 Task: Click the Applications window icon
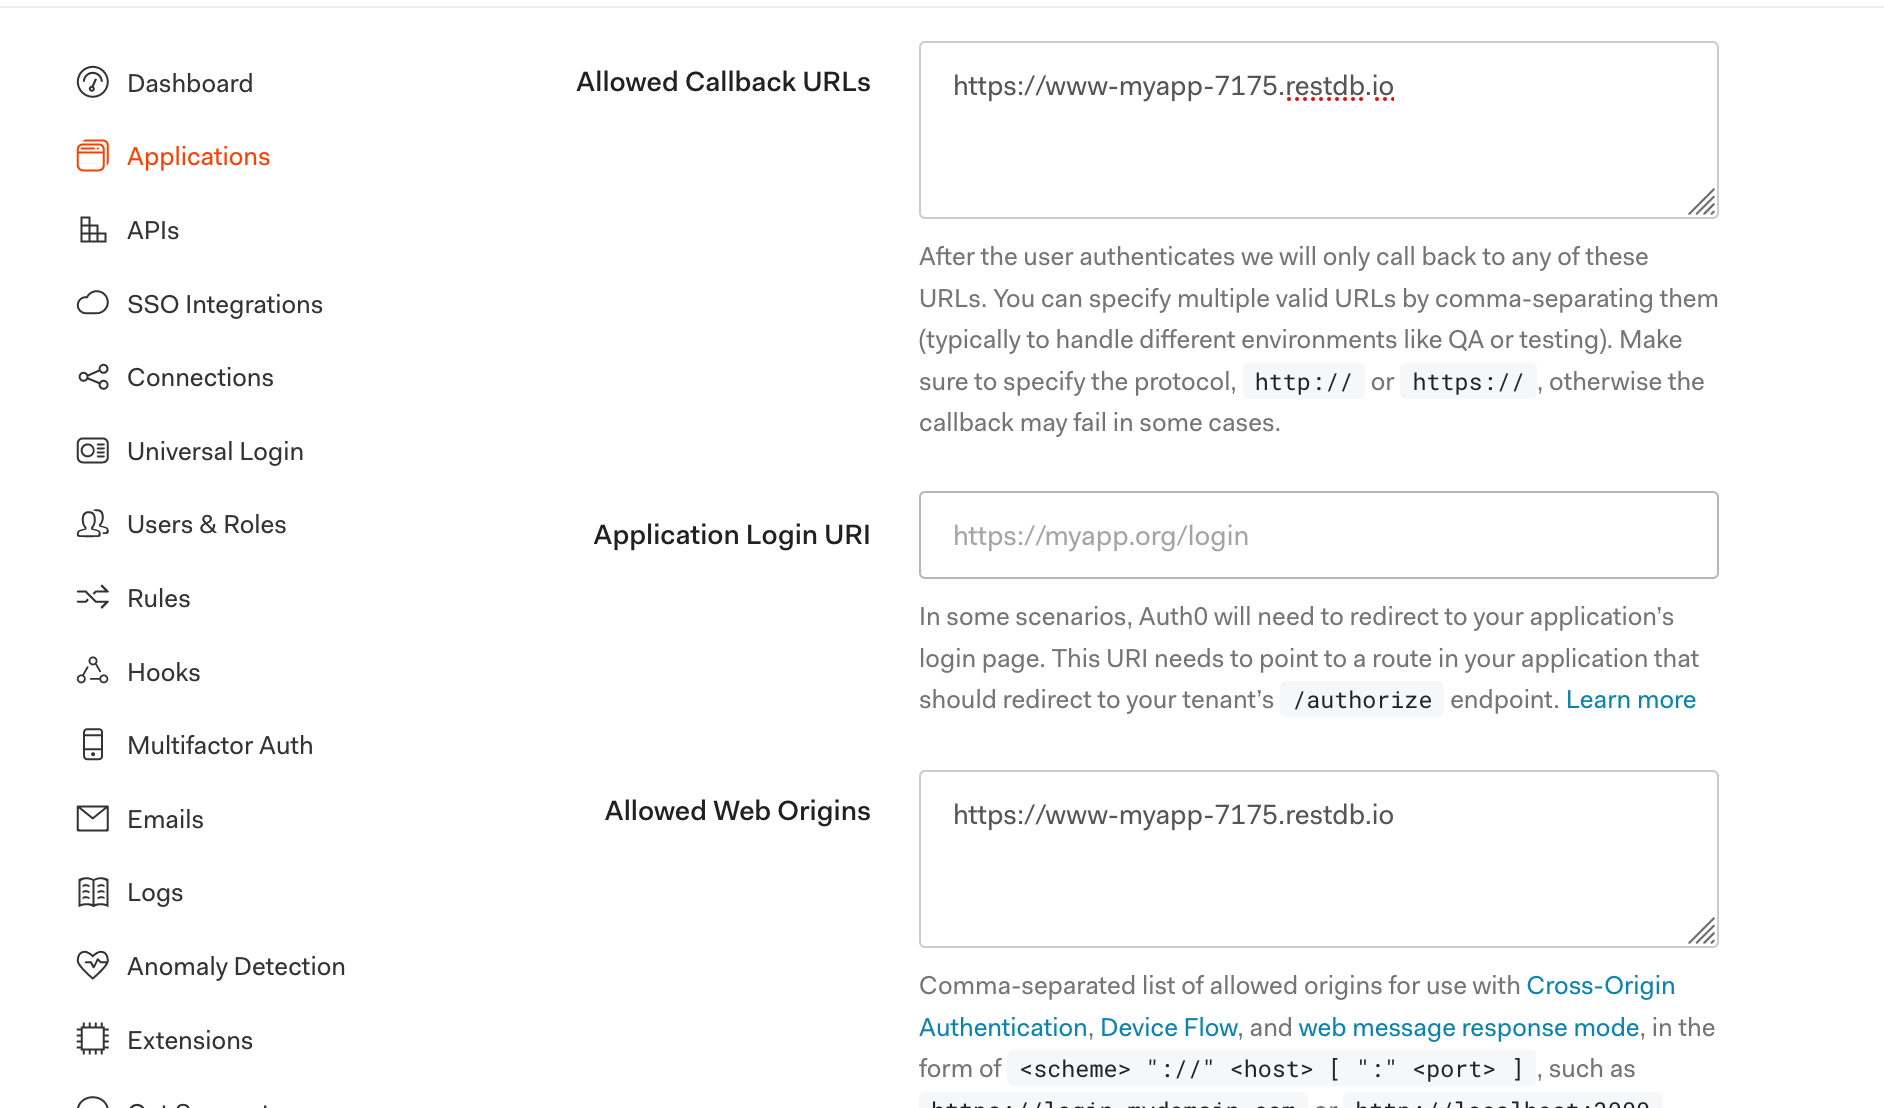[93, 156]
